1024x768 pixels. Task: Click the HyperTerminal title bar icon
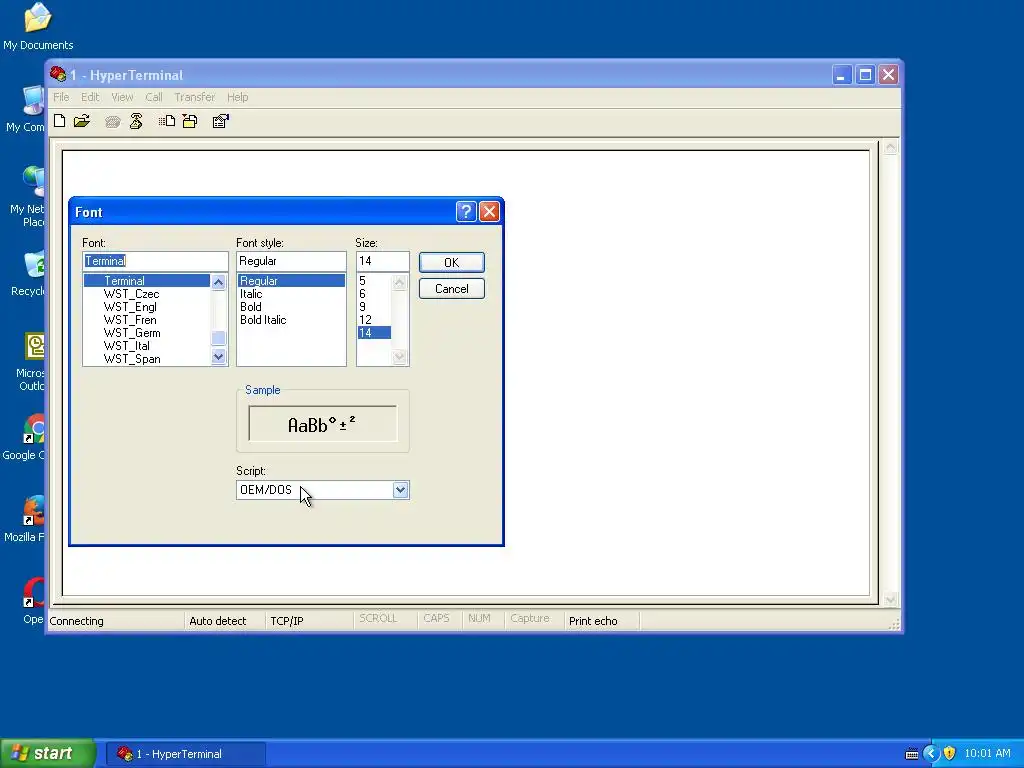(x=58, y=74)
